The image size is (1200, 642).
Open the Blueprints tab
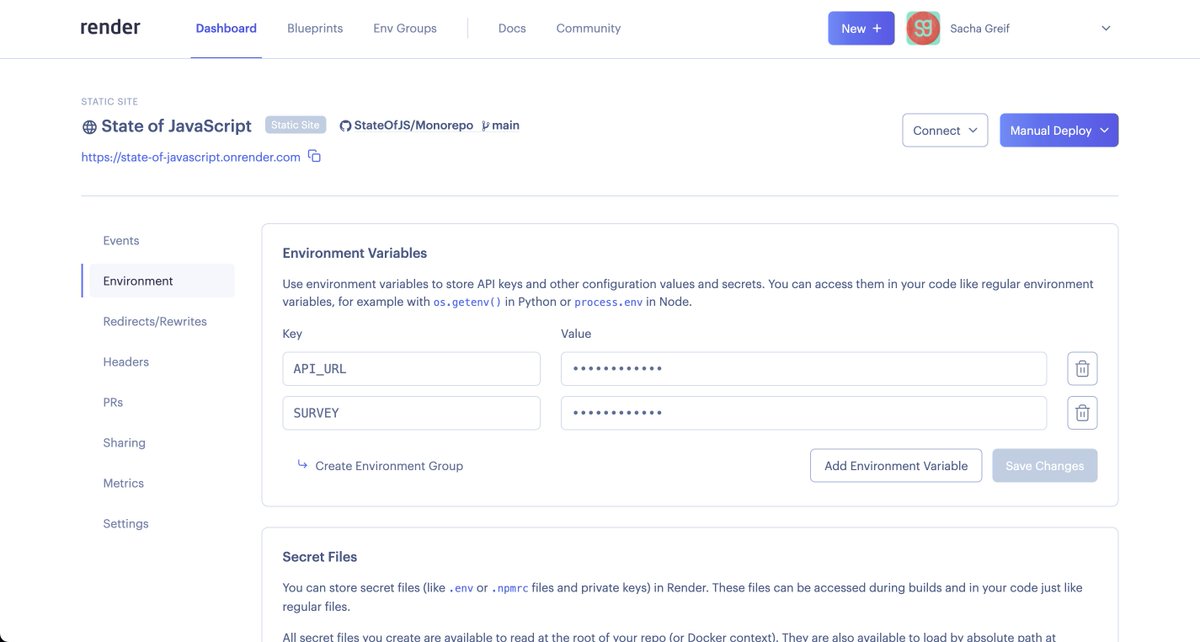coord(315,28)
